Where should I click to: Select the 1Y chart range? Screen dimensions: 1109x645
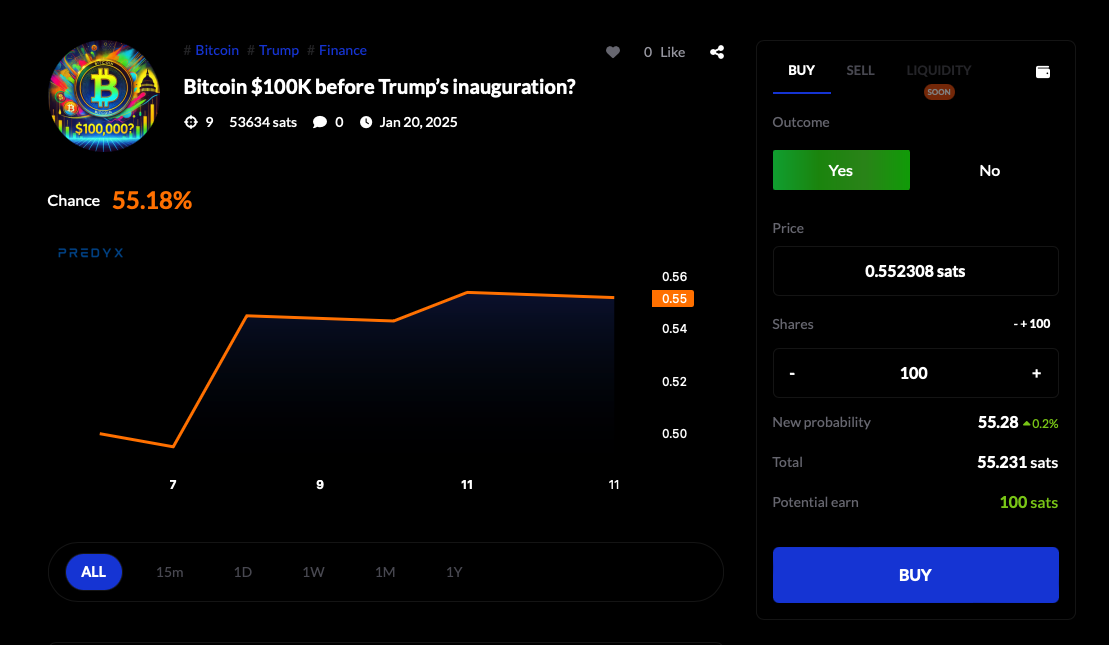click(x=454, y=572)
